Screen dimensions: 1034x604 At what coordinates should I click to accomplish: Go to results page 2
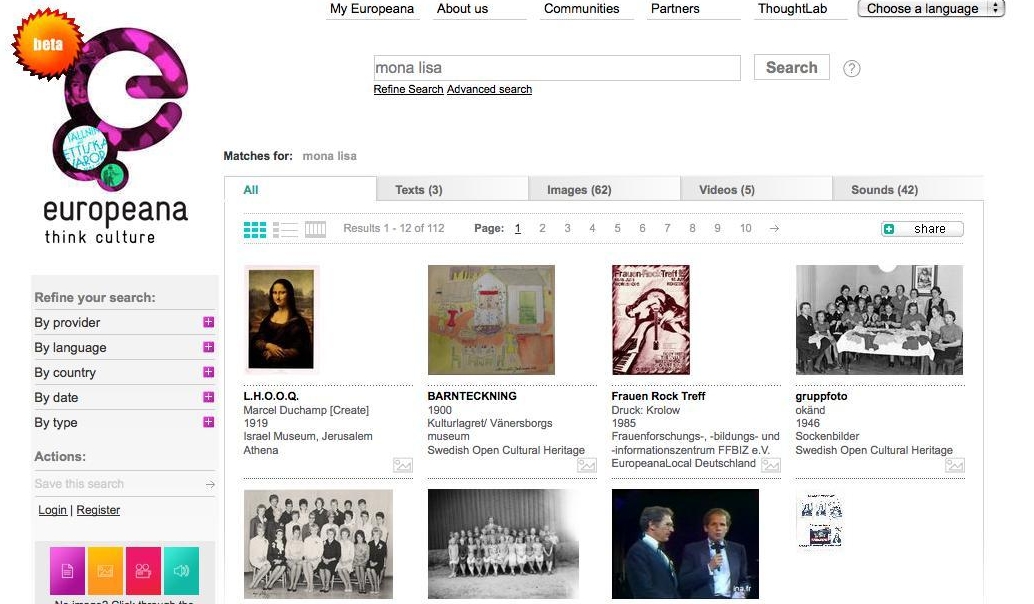pyautogui.click(x=542, y=228)
